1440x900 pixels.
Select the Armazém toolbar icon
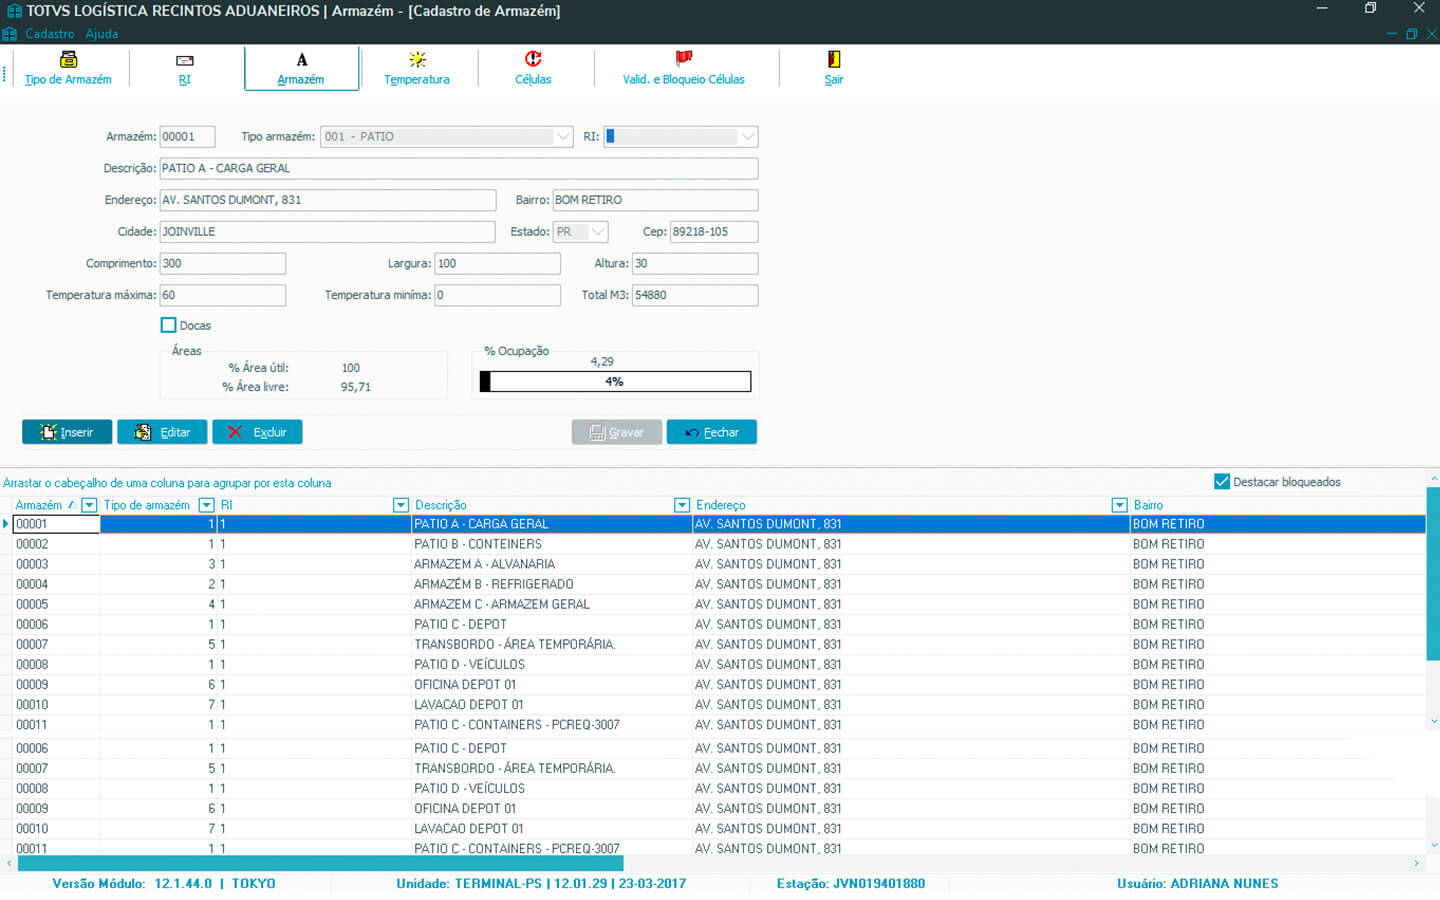[x=301, y=60]
